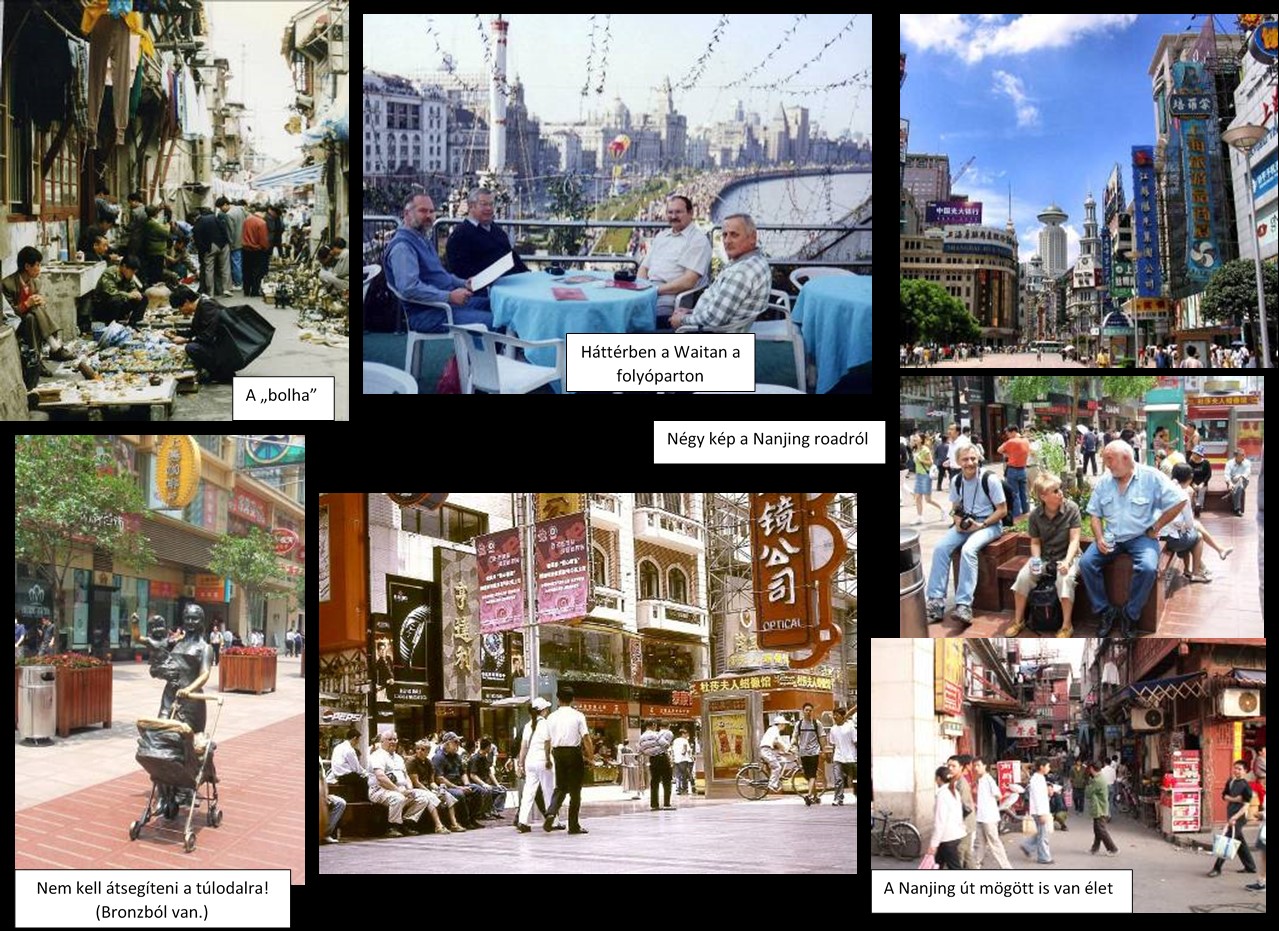The height and width of the screenshot is (931, 1279).
Task: Select the flea market street photo
Action: coord(174,210)
